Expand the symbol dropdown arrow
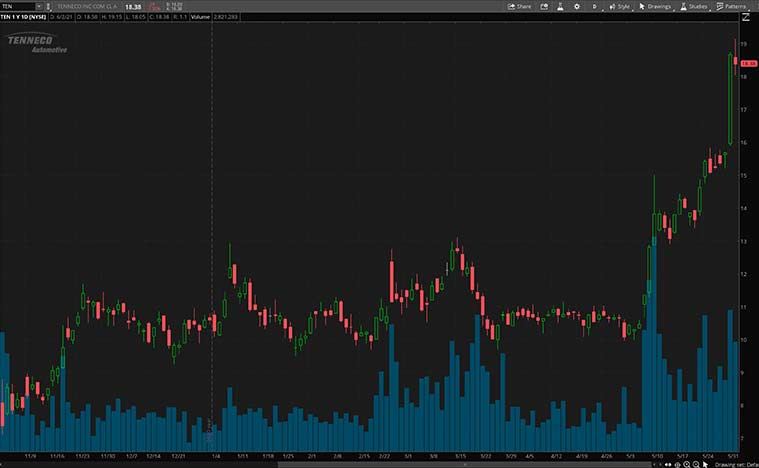 click(x=38, y=6)
